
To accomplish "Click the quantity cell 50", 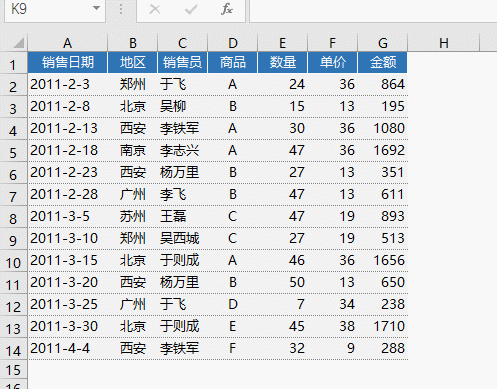I will coord(282,282).
